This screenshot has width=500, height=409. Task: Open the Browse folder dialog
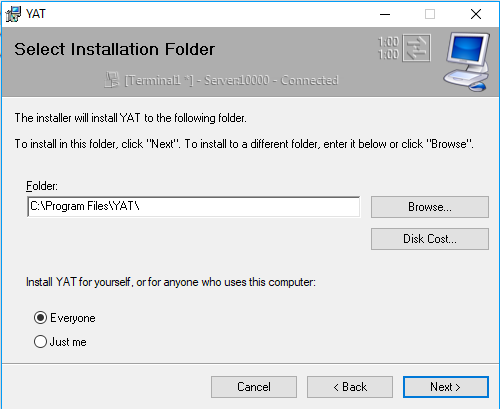click(430, 207)
